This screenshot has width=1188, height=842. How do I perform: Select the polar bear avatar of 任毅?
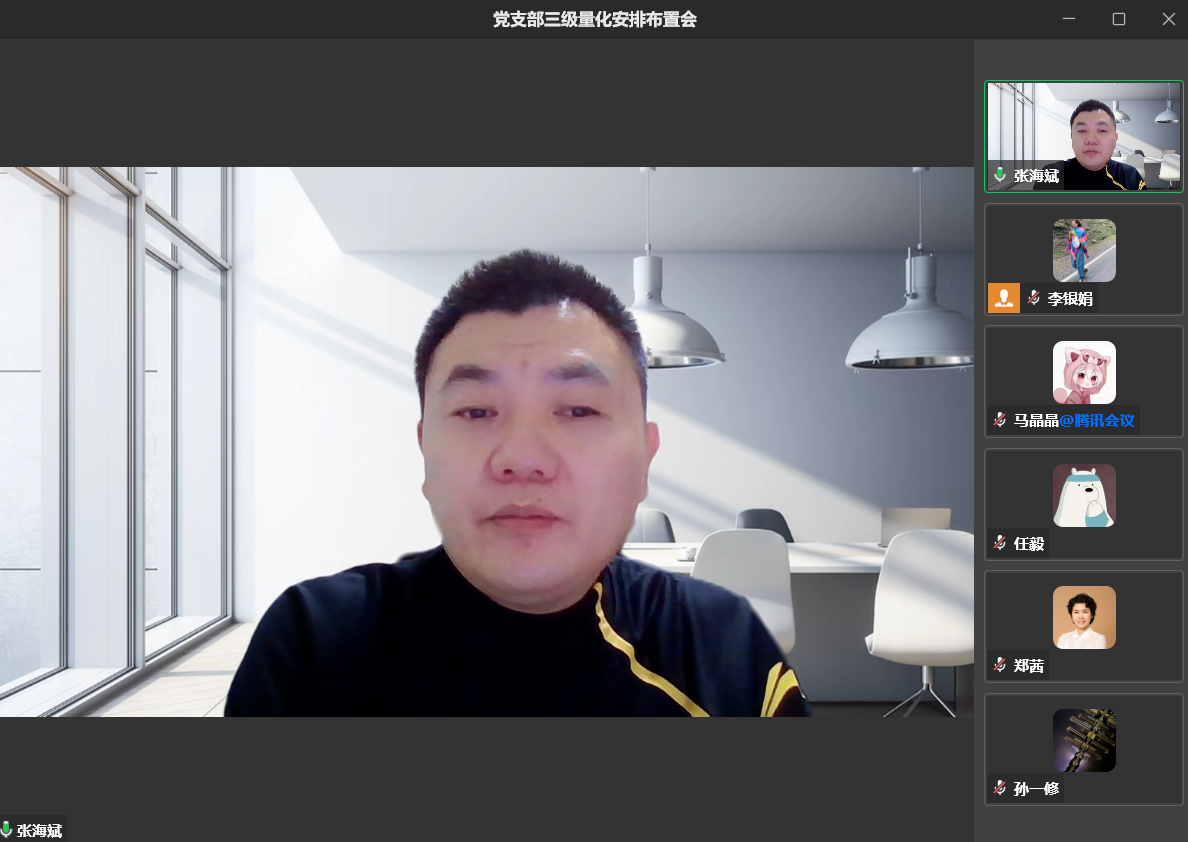[x=1084, y=495]
